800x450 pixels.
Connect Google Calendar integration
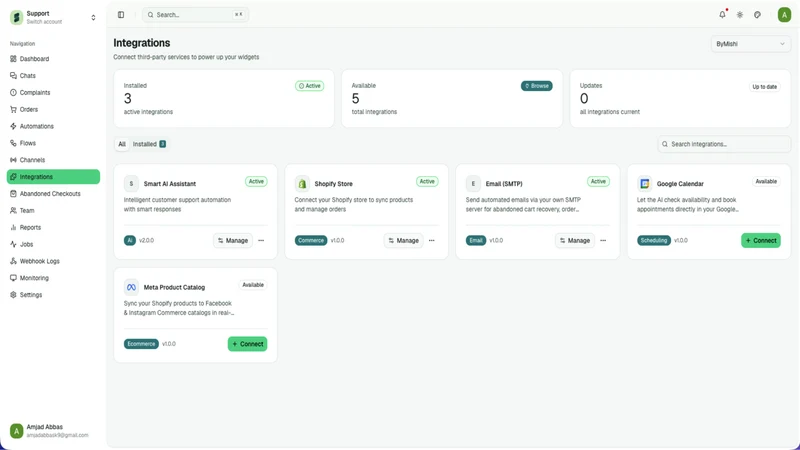coord(761,240)
